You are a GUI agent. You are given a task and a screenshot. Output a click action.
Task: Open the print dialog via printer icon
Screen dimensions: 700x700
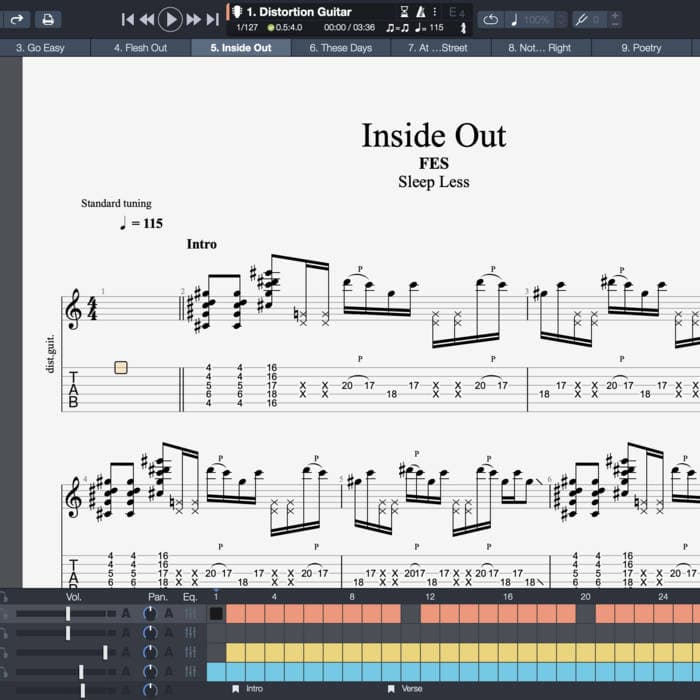pos(48,19)
